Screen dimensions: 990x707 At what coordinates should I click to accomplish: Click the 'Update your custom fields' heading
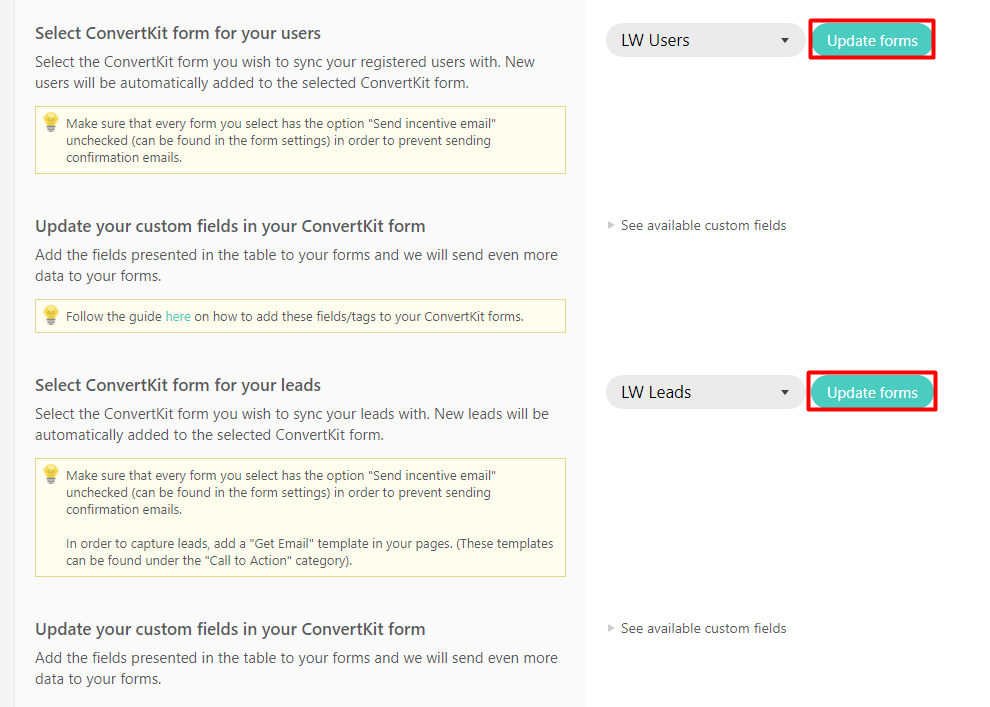[232, 225]
